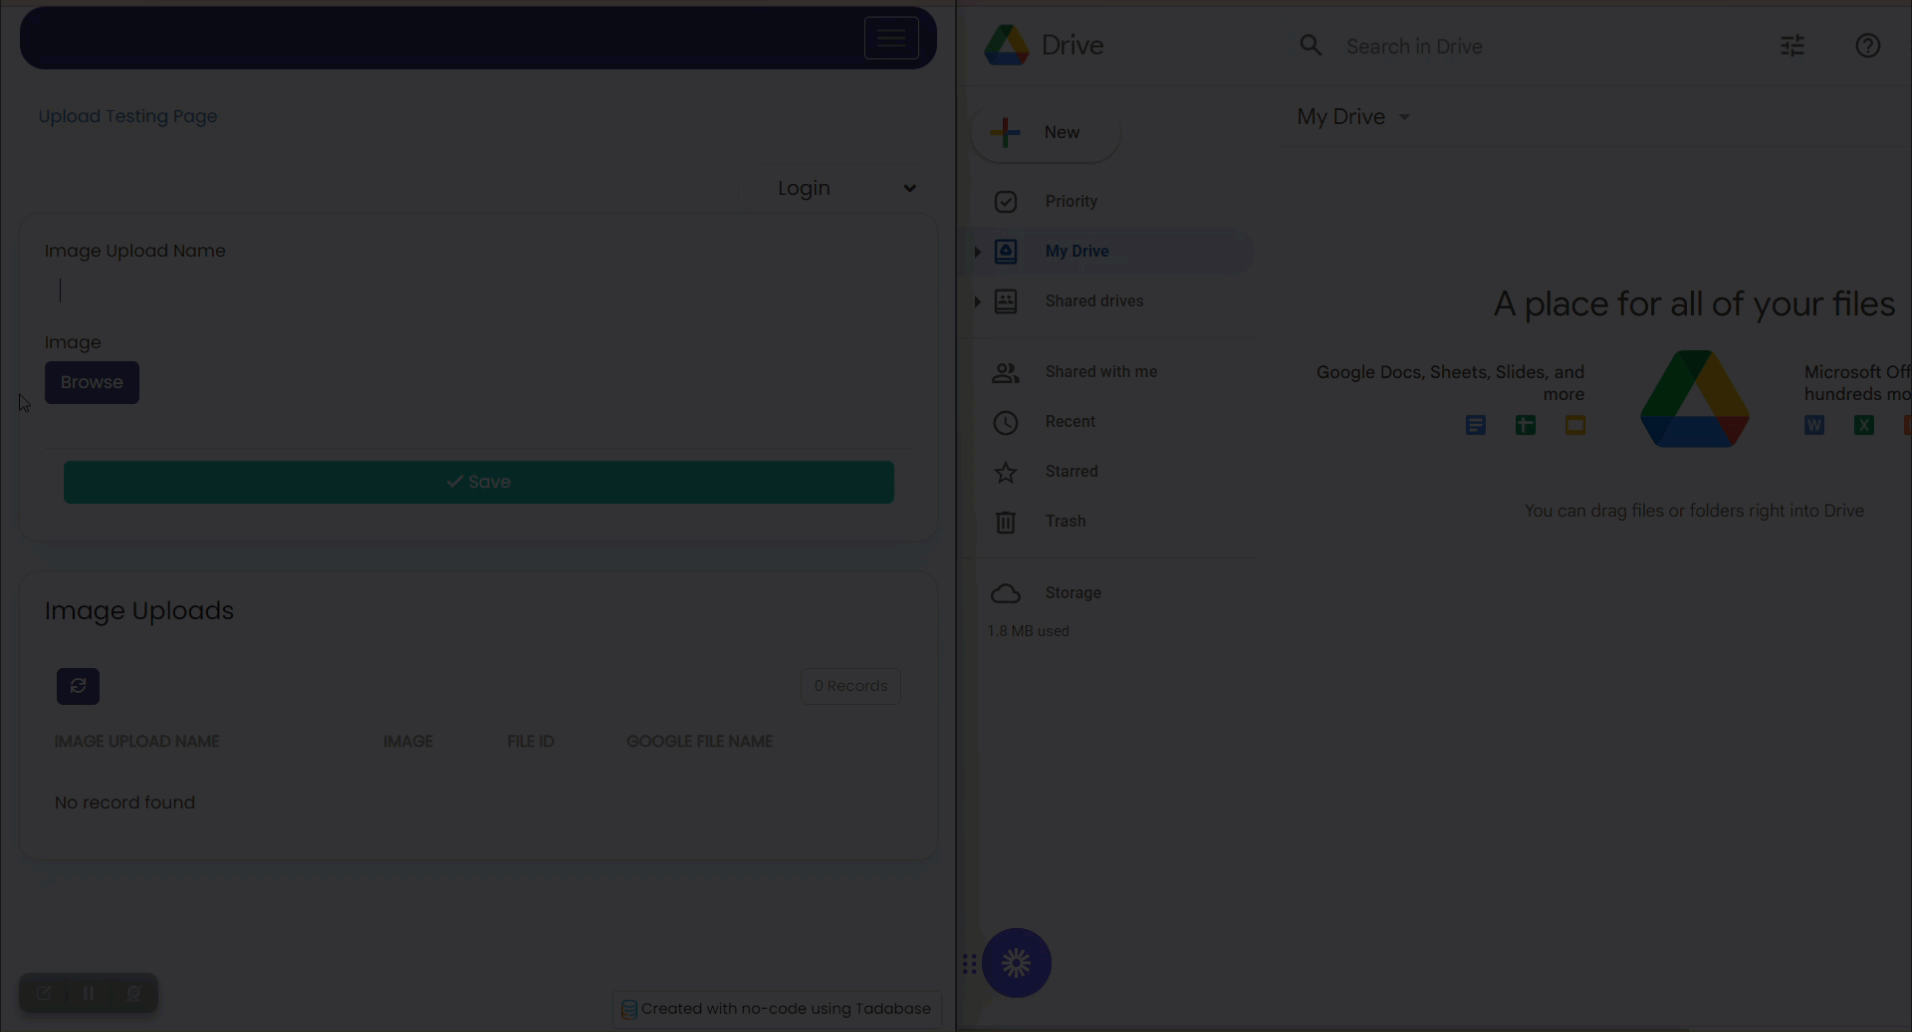Expand the Login dropdown
The height and width of the screenshot is (1032, 1912).
point(846,188)
